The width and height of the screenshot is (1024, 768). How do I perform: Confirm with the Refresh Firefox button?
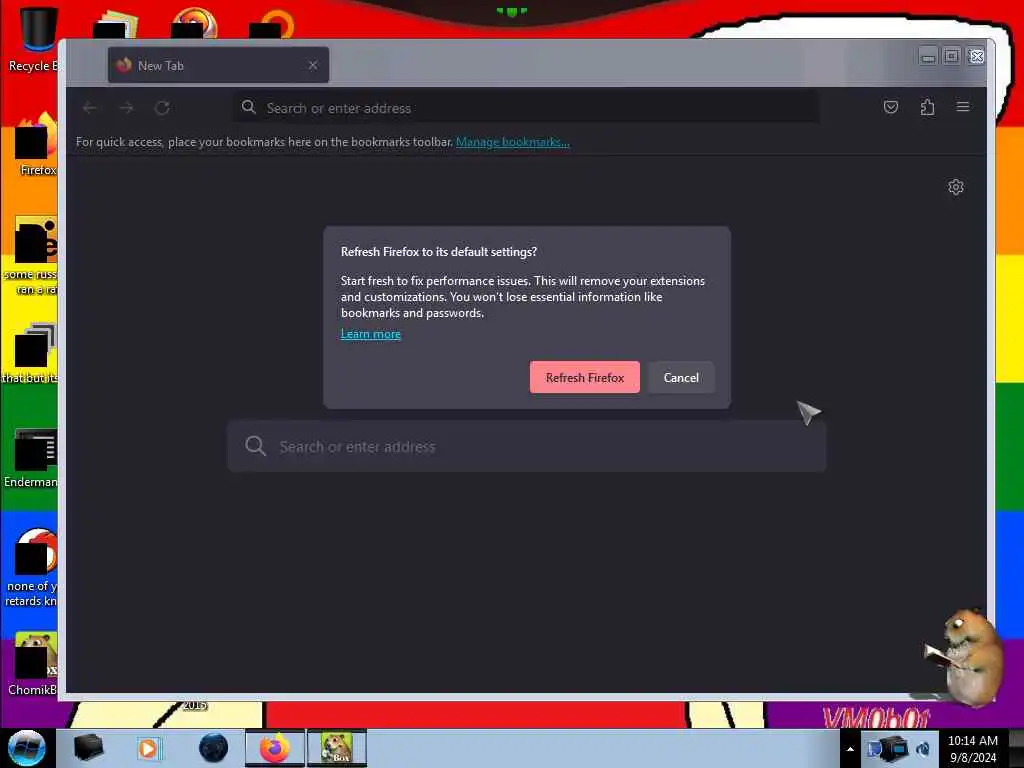point(584,377)
